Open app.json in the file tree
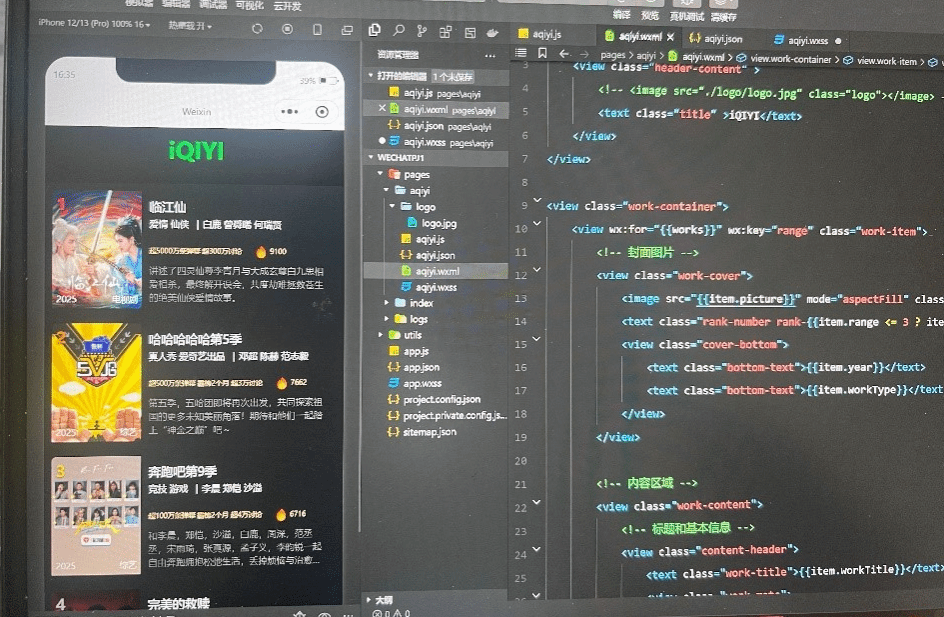This screenshot has height=617, width=944. click(x=421, y=367)
